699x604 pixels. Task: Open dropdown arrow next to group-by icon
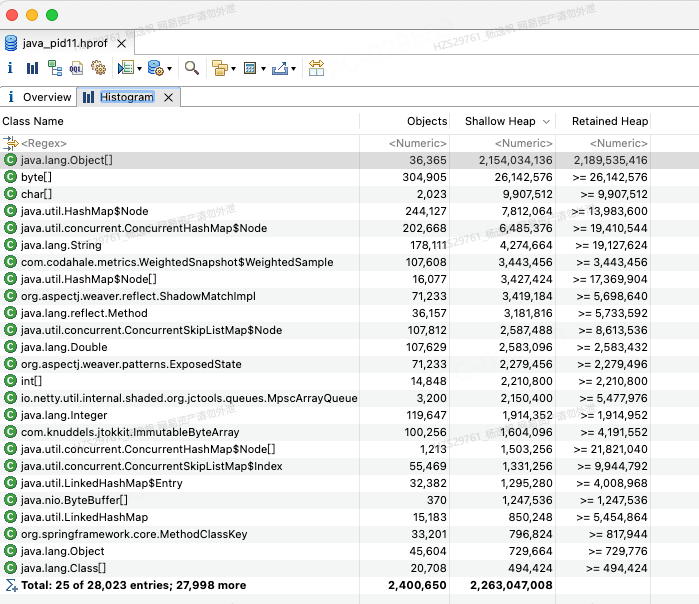233,69
